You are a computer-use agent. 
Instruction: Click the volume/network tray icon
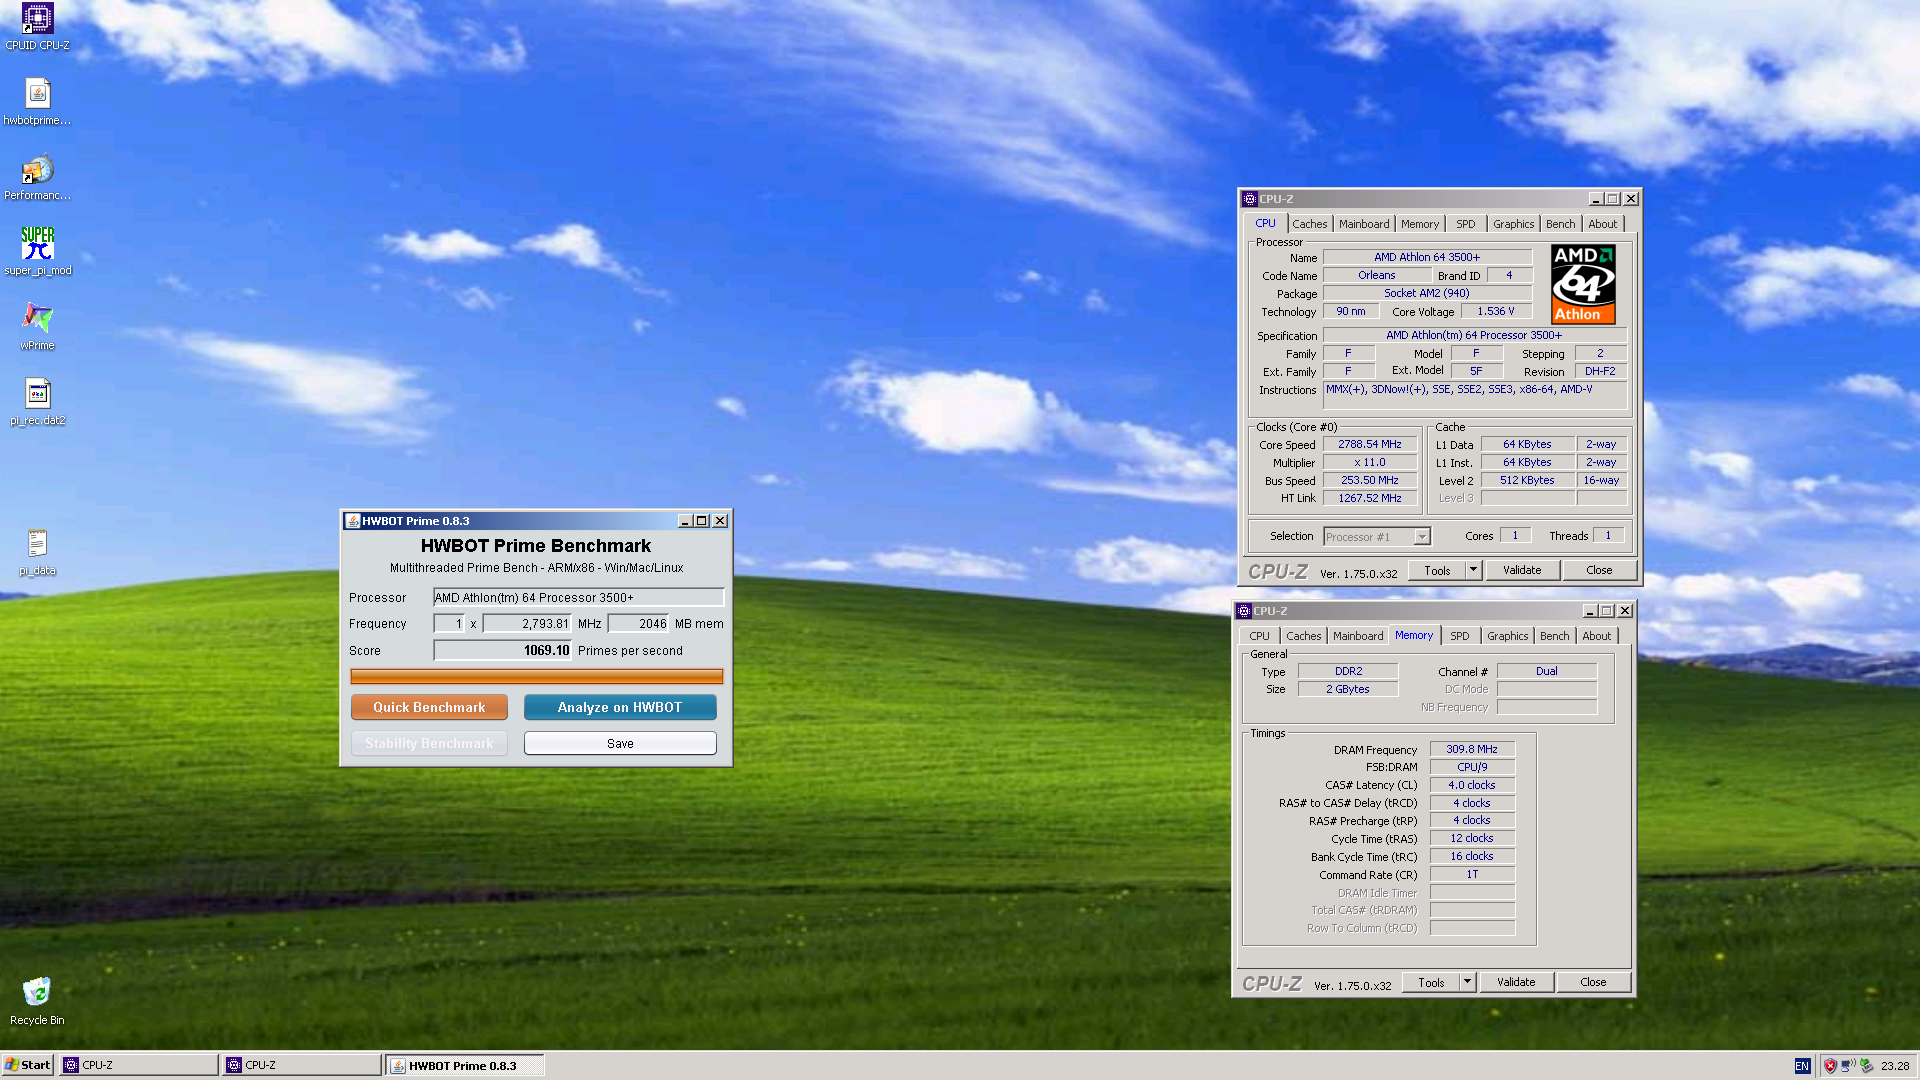(x=1848, y=1066)
